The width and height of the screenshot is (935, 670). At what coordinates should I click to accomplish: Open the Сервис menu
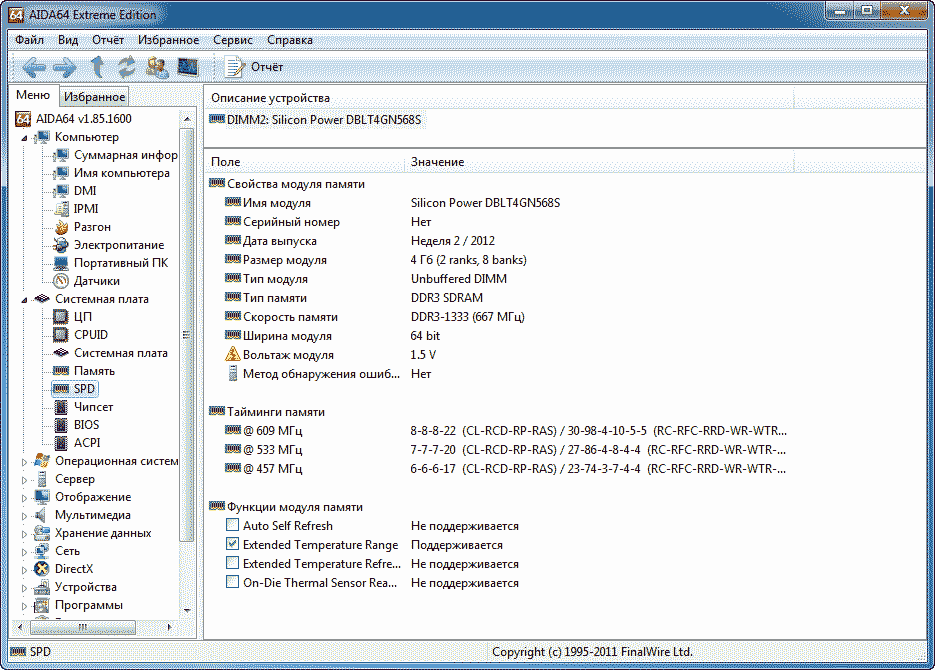pyautogui.click(x=233, y=40)
